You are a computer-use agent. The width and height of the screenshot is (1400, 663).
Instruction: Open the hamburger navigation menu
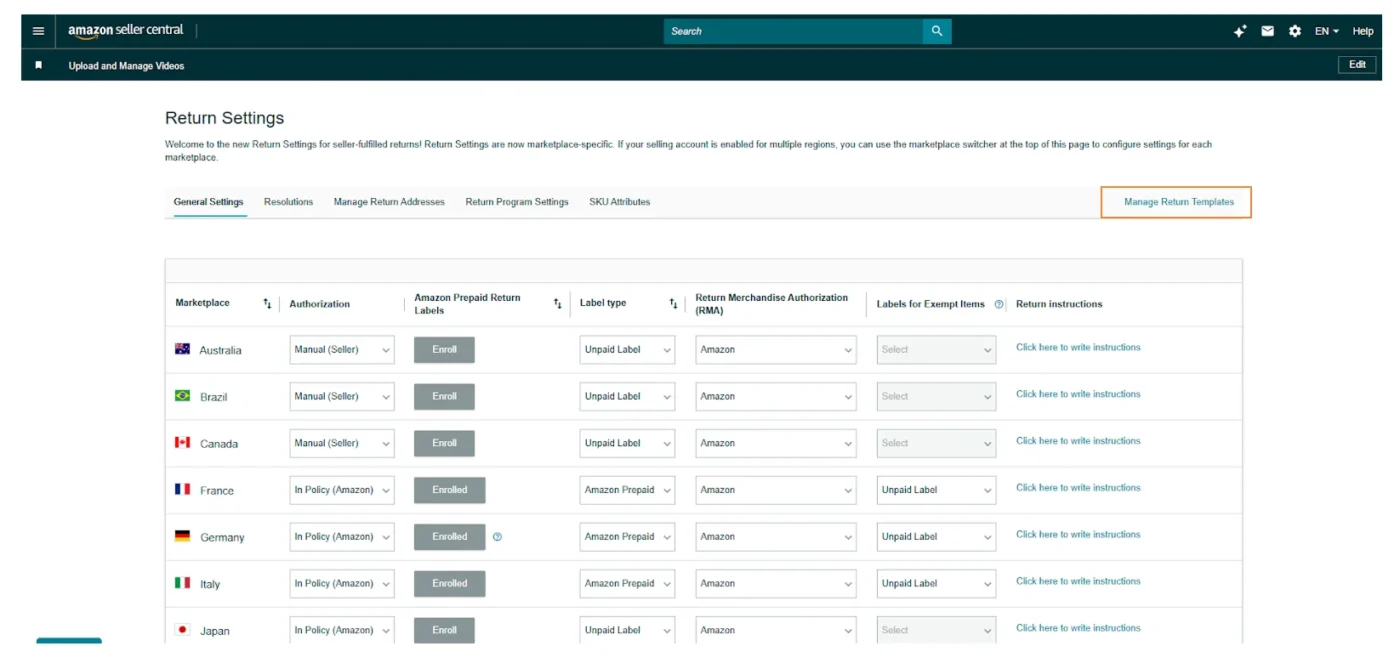(38, 31)
